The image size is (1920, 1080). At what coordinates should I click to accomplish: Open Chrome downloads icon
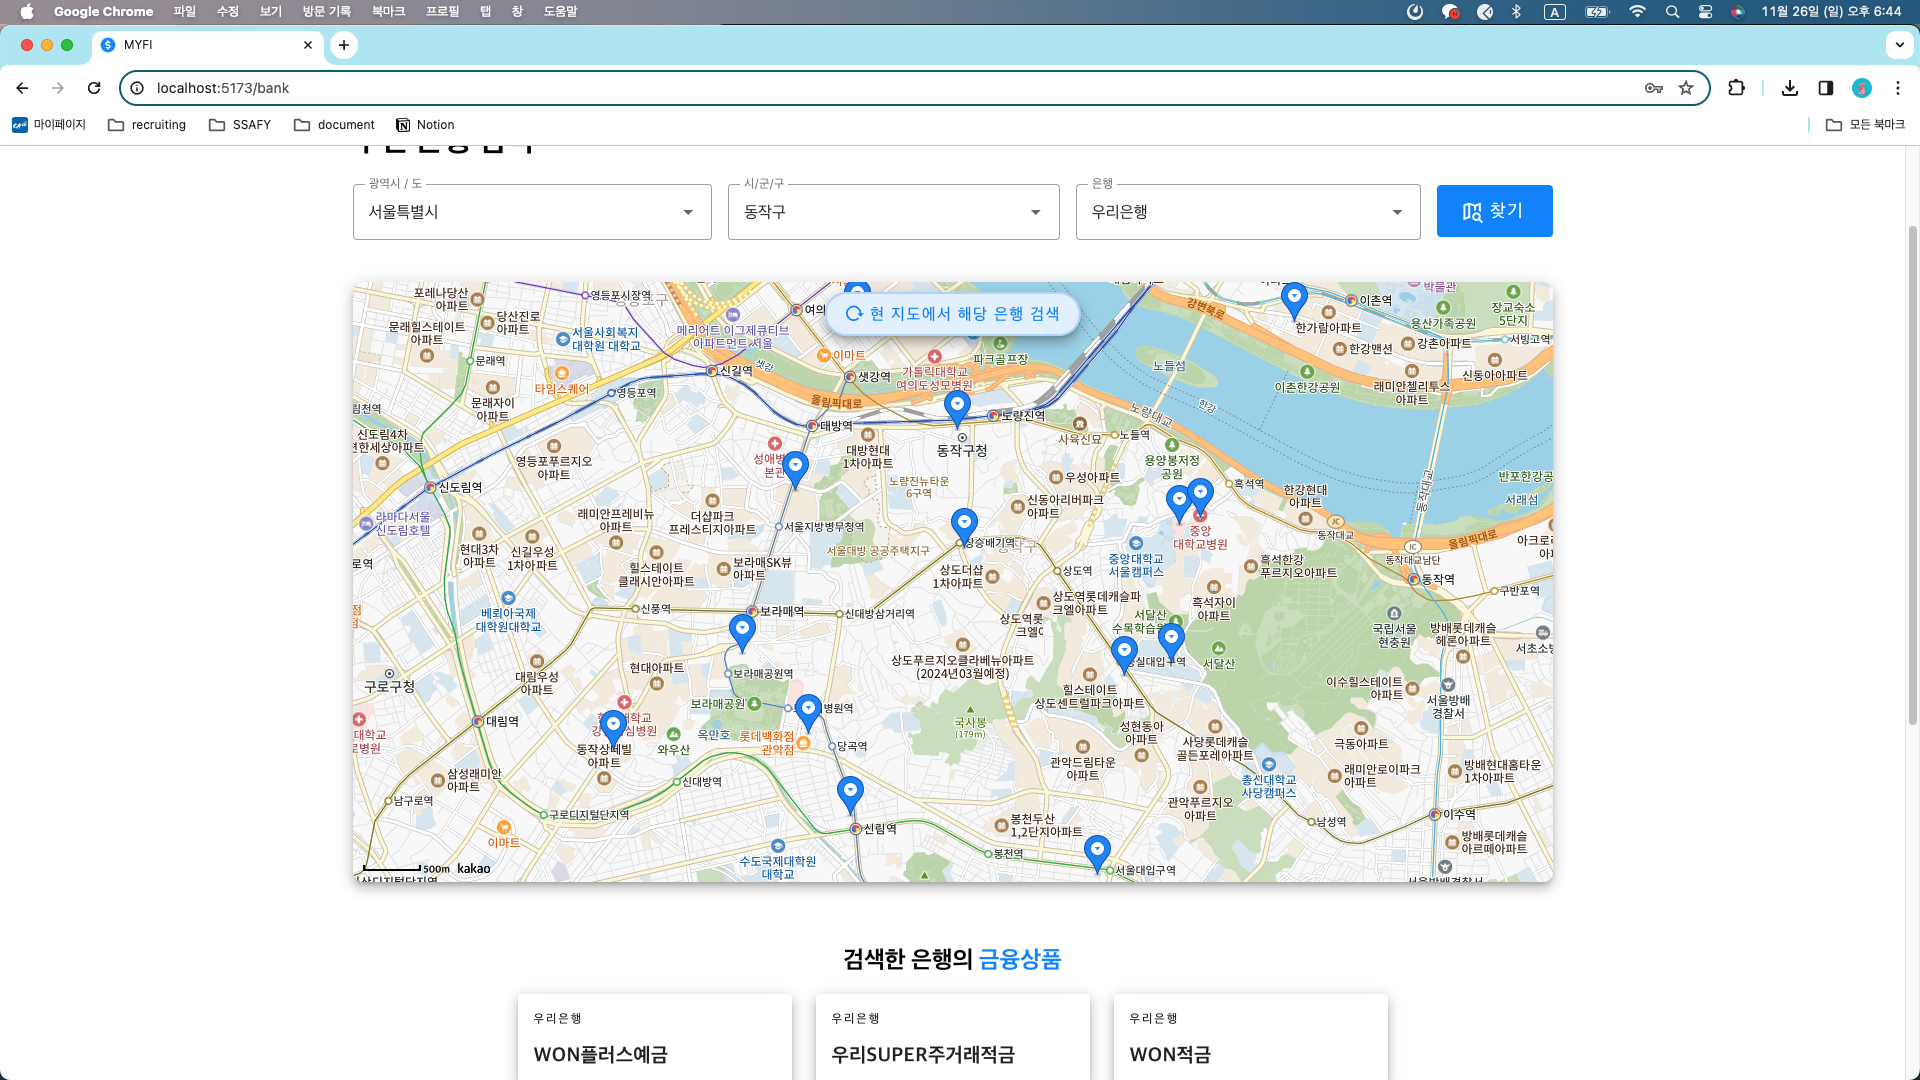1790,88
